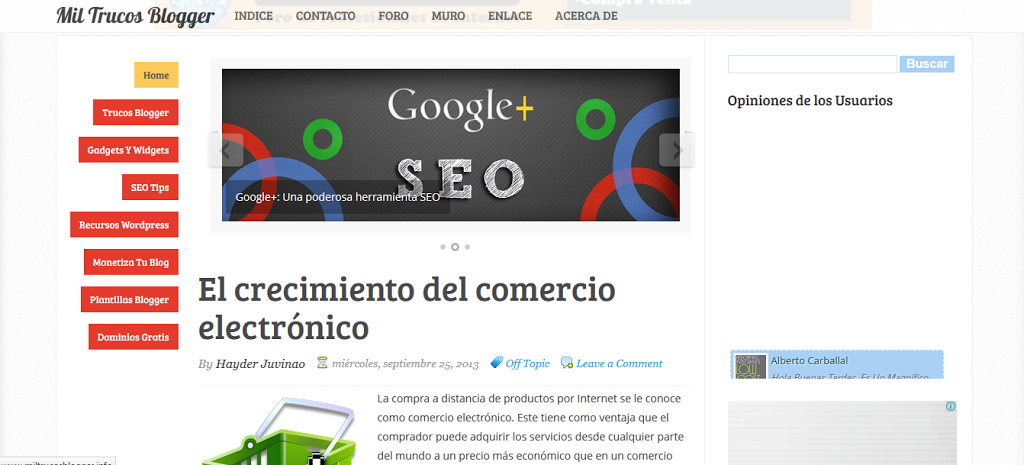Screen dimensions: 1024x465
Task: Click the next slide arrow on the slider
Action: click(677, 151)
